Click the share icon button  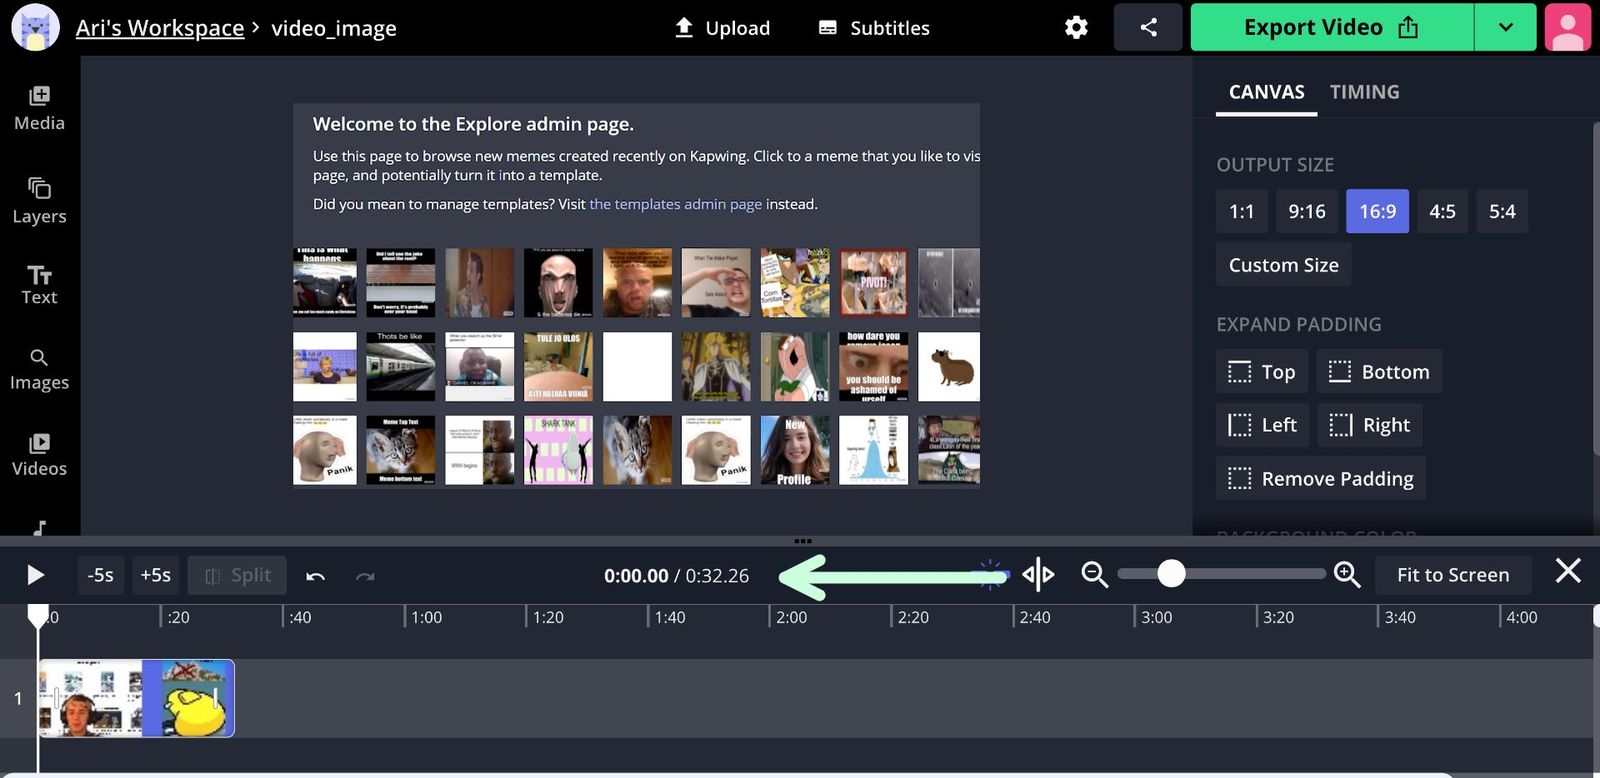1148,28
